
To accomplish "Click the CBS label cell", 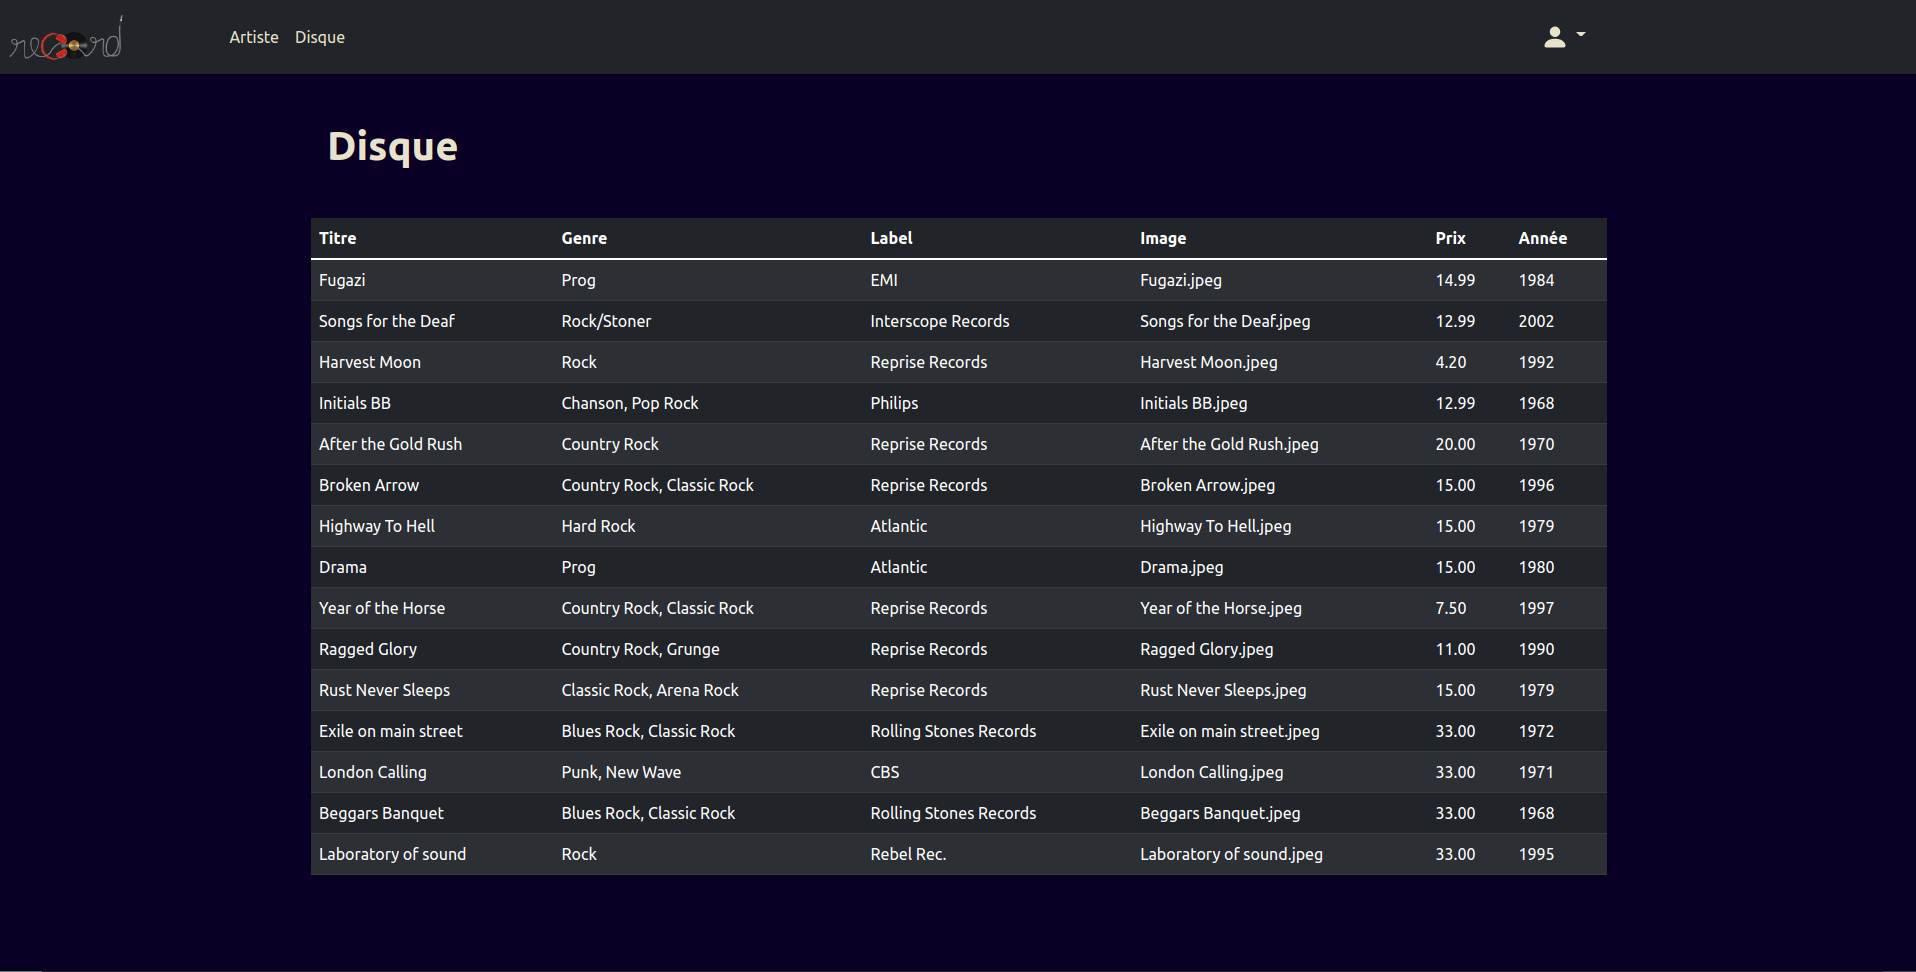I will click(x=885, y=772).
